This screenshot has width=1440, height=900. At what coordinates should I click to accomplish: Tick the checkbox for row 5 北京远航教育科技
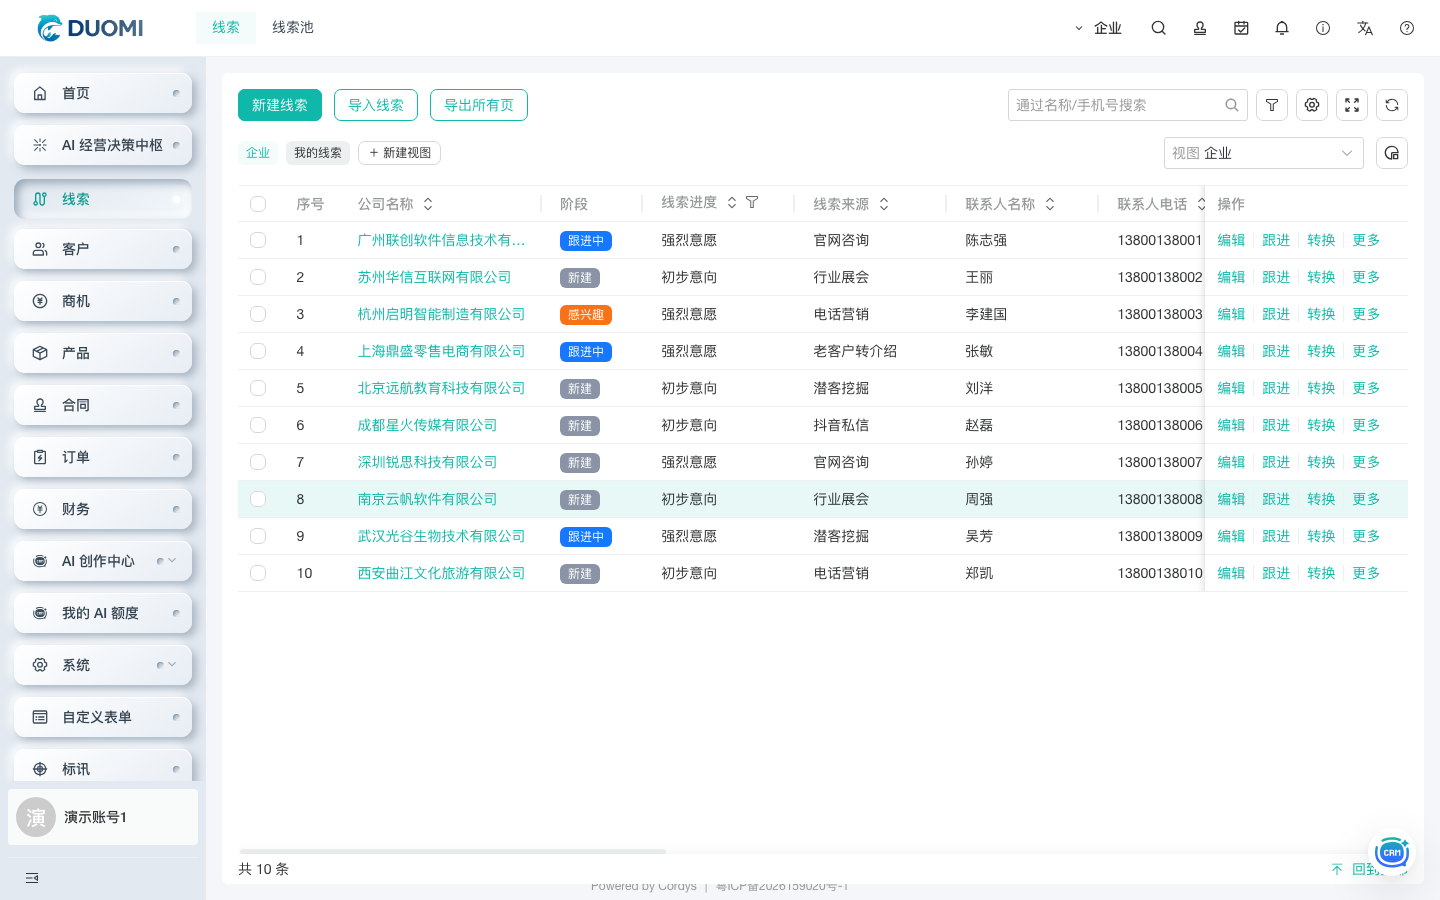(x=258, y=388)
